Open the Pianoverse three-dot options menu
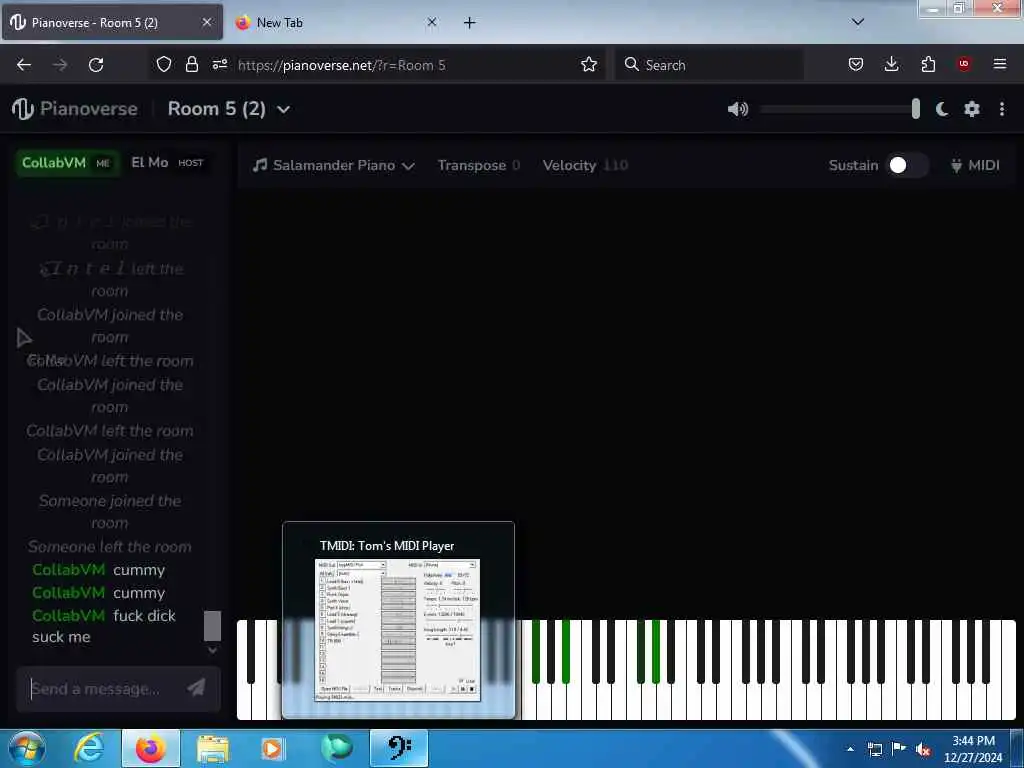The height and width of the screenshot is (768, 1024). (x=1002, y=109)
